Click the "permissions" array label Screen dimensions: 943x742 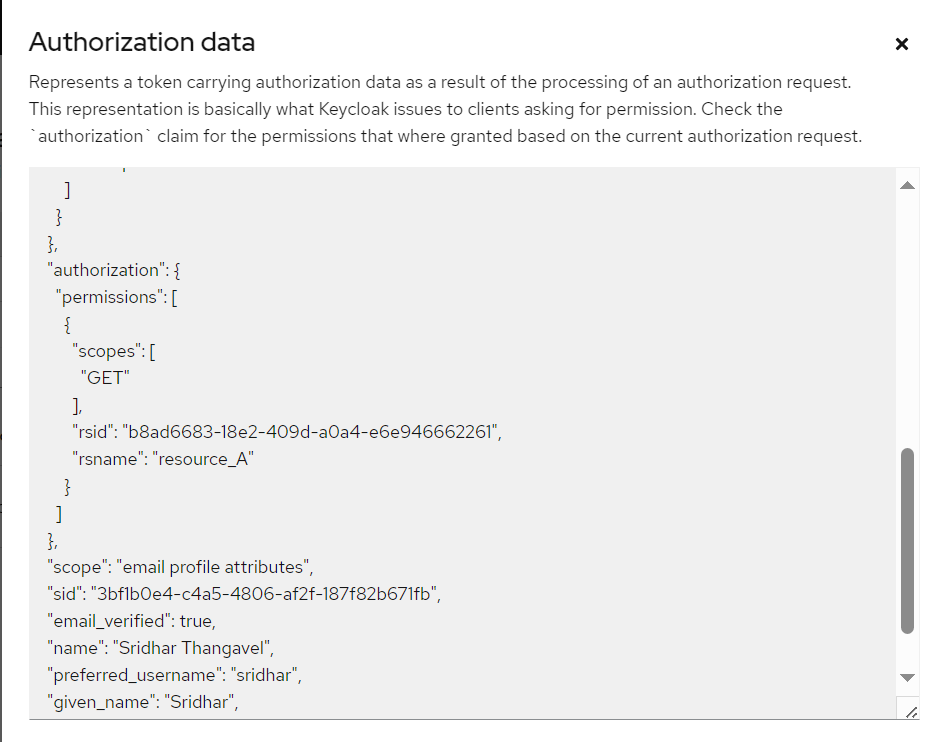coord(113,296)
